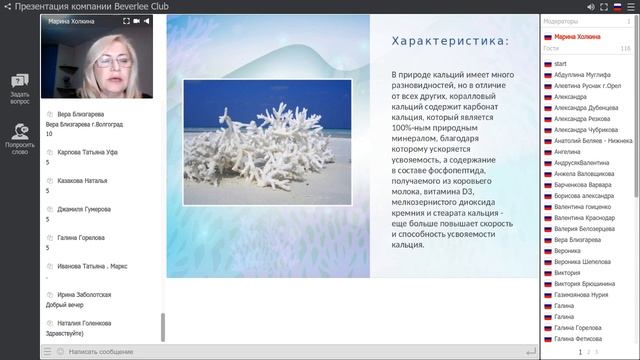Open the language flag selector
This screenshot has height=360, width=640.
(618, 7)
